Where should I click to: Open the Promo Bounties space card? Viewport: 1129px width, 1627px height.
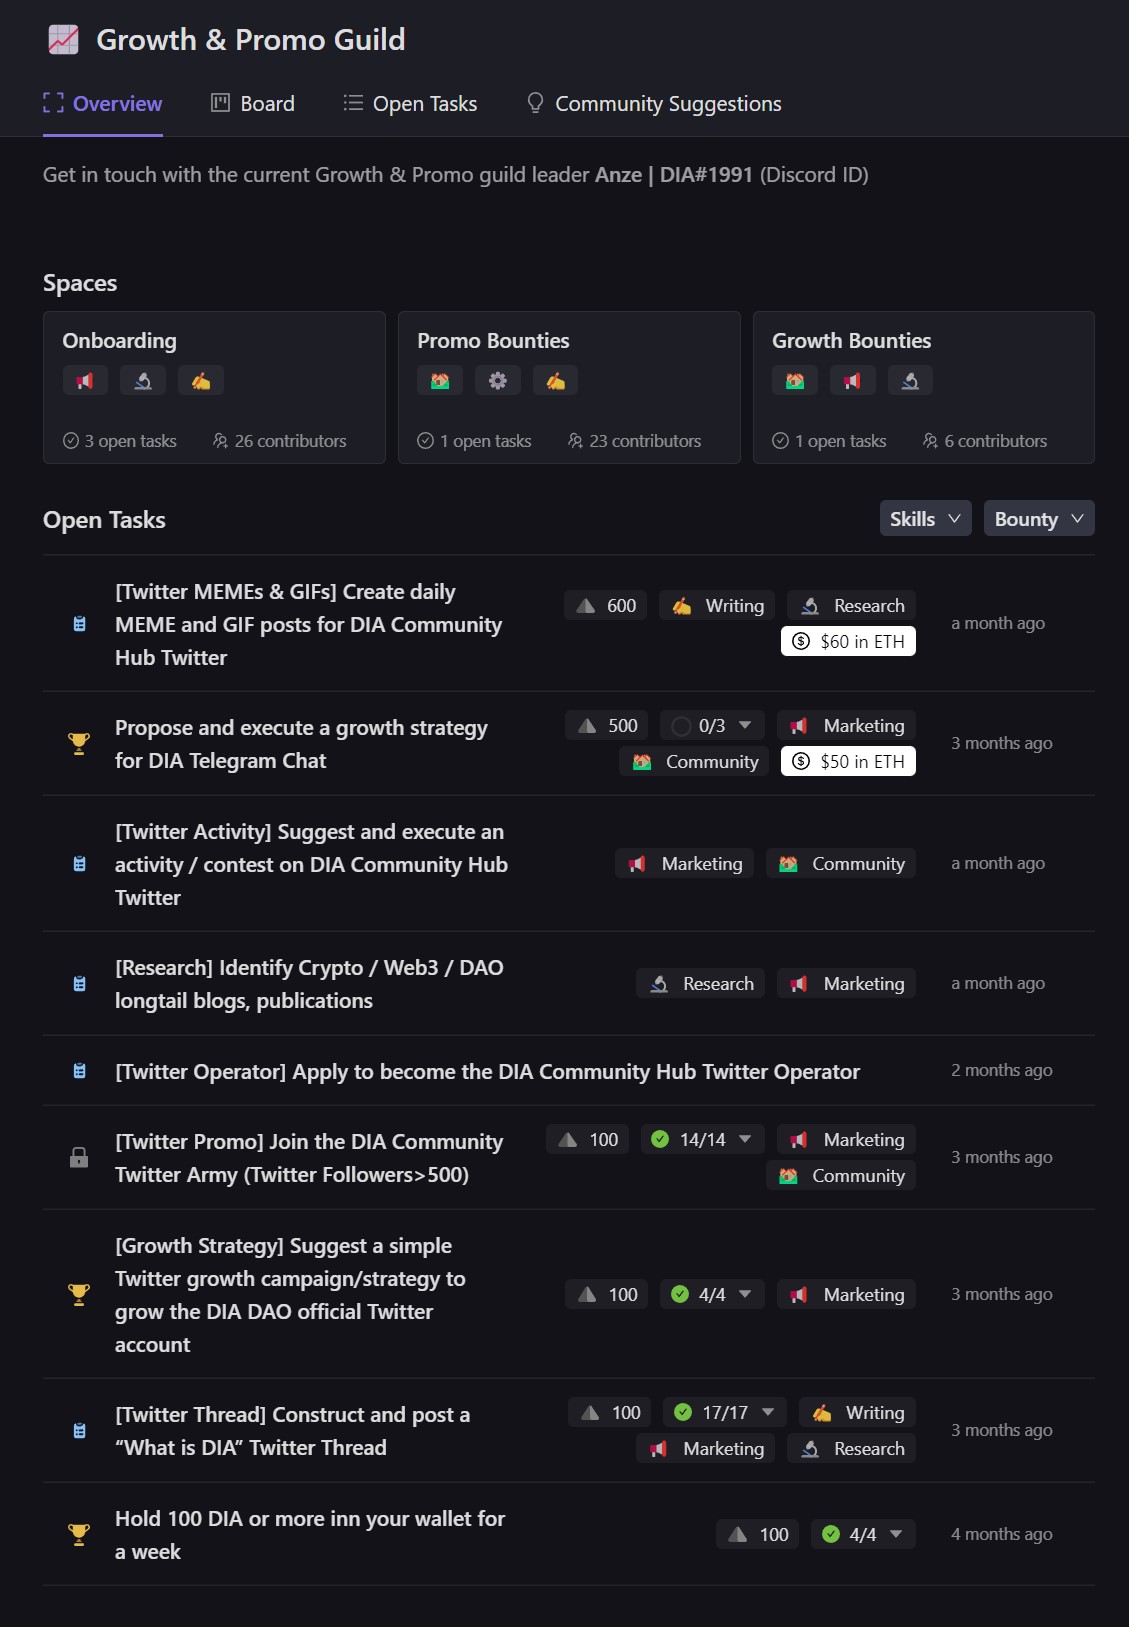point(569,387)
